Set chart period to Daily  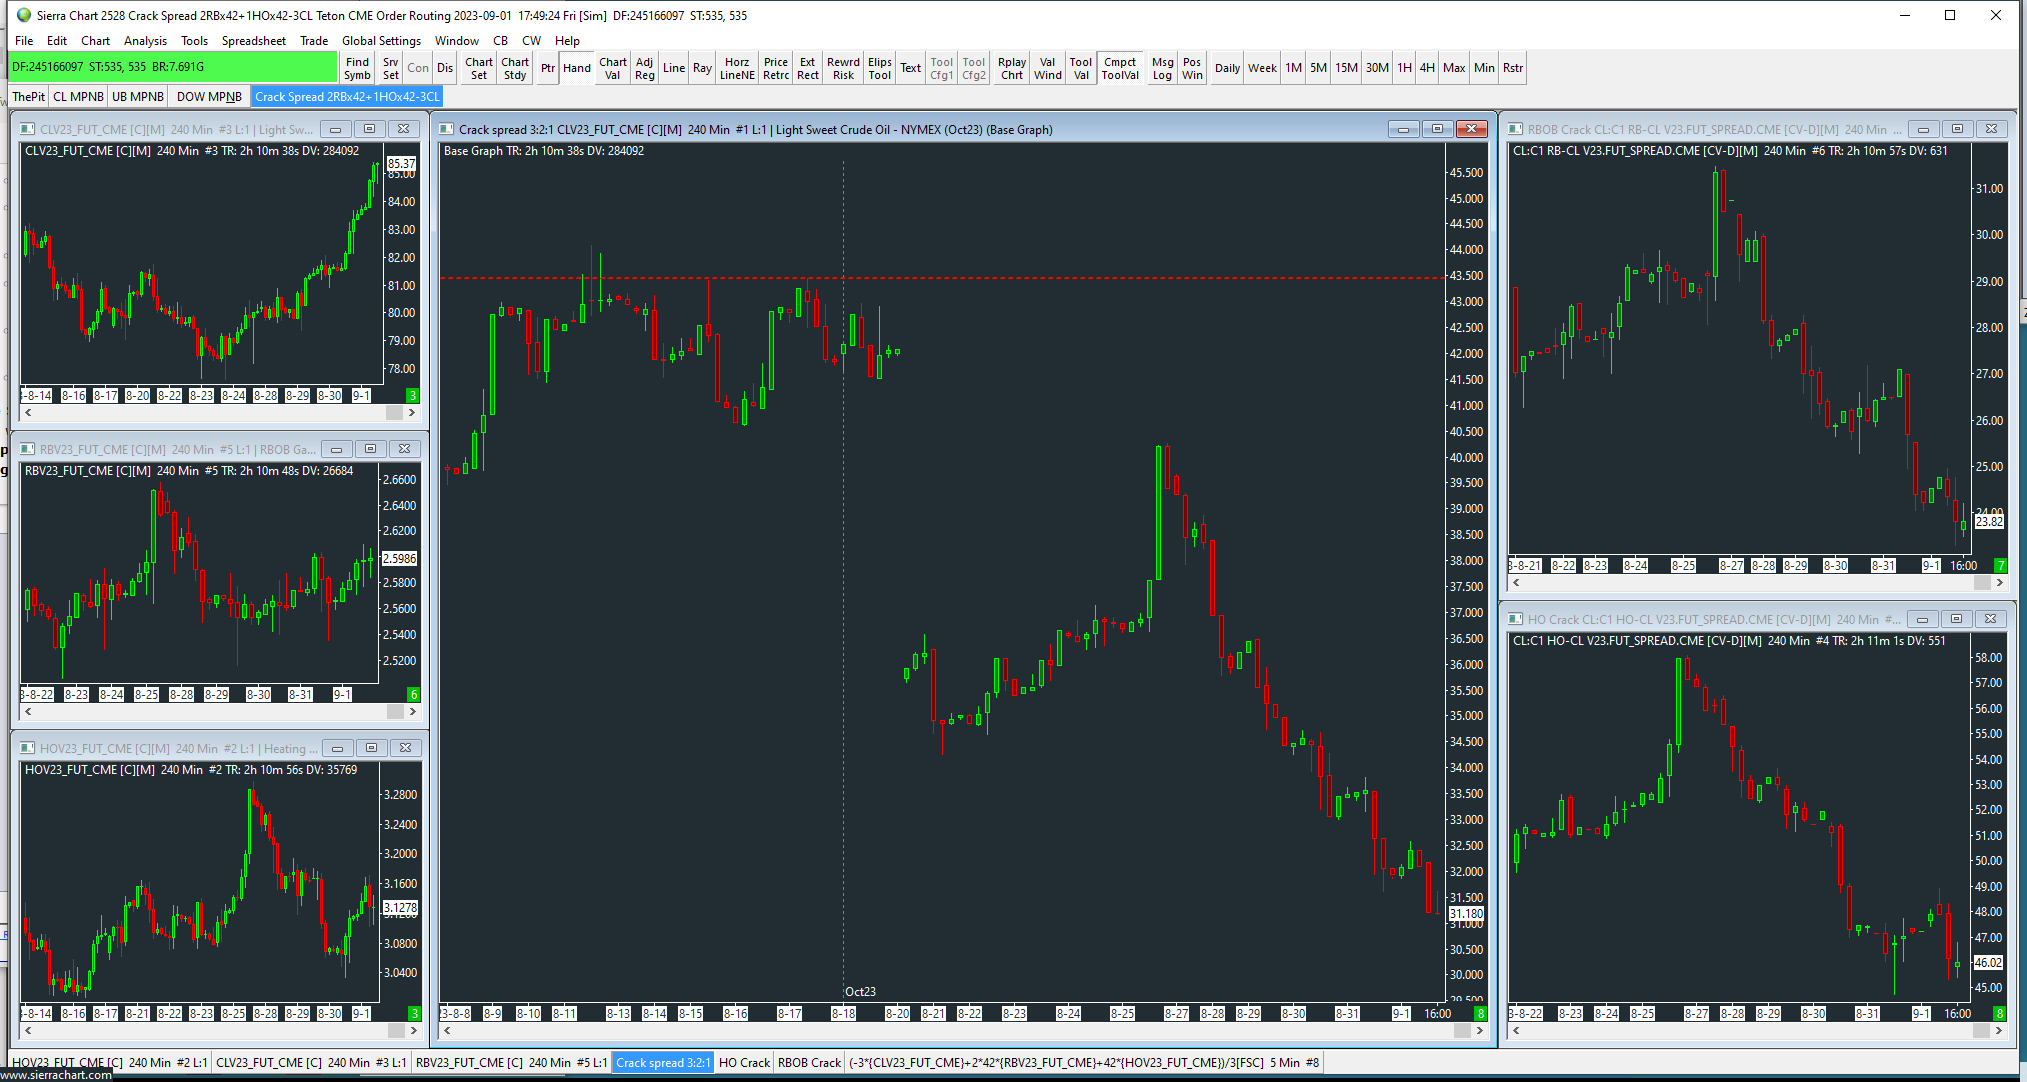click(x=1227, y=68)
